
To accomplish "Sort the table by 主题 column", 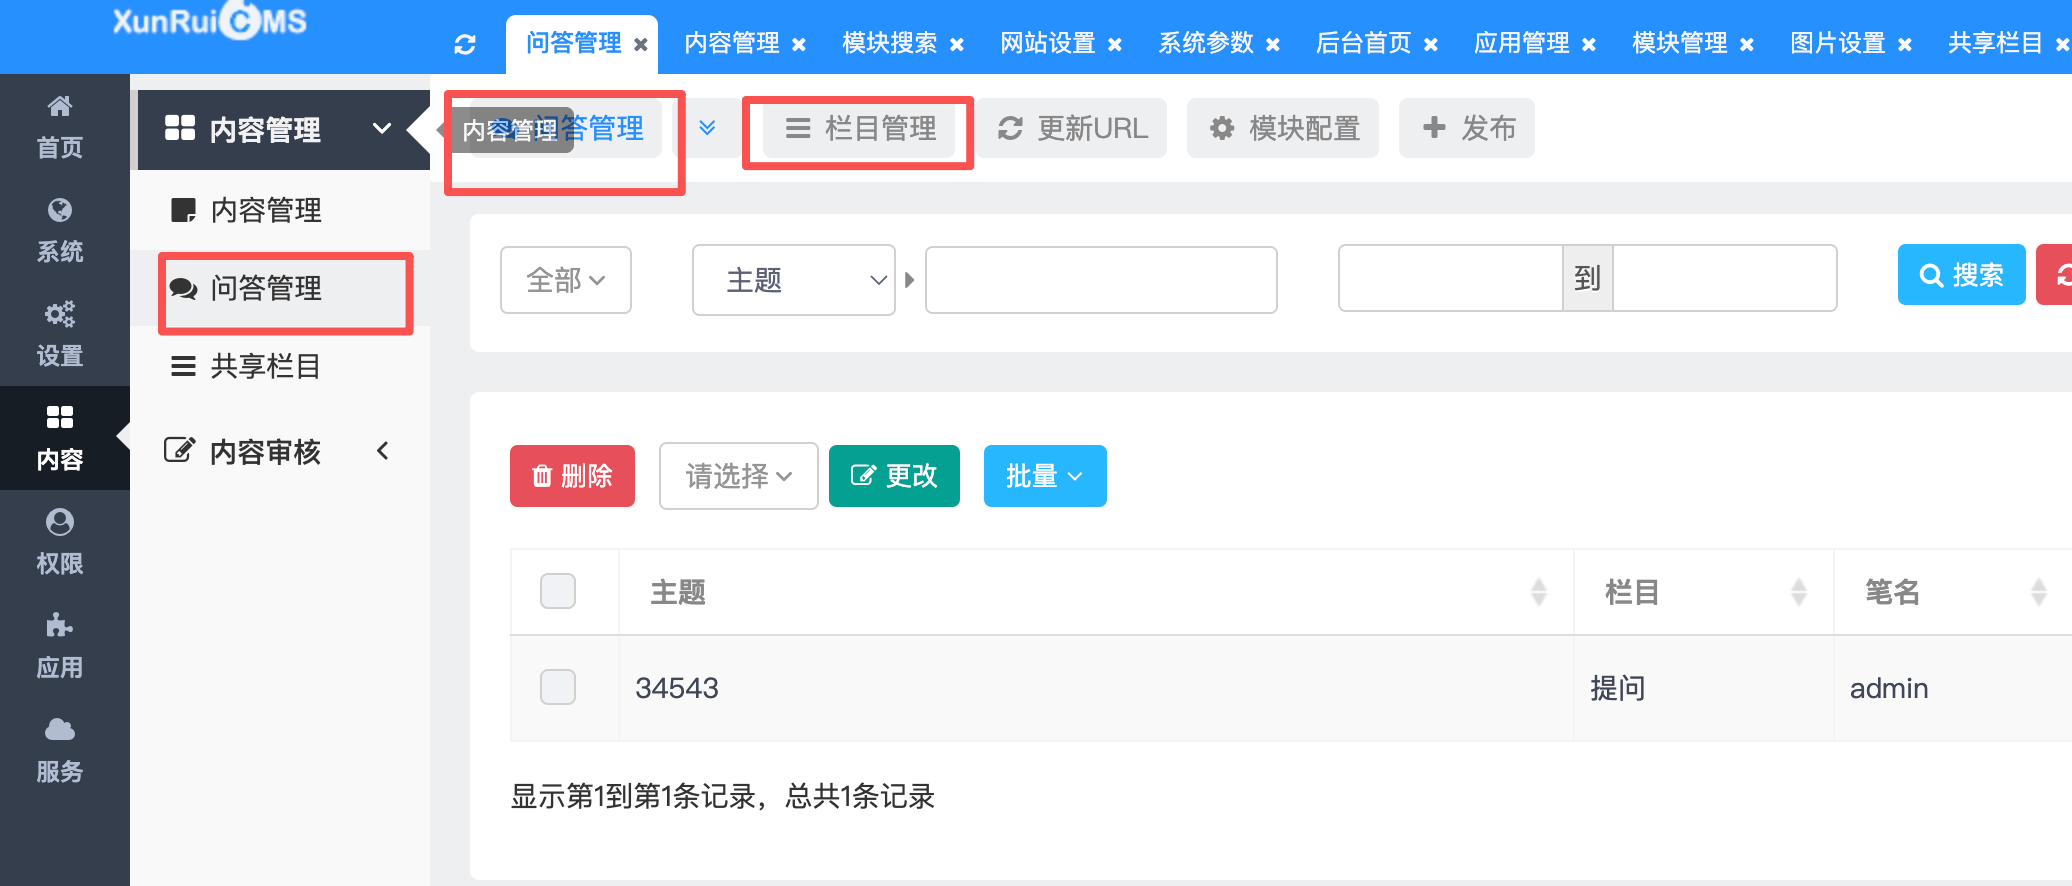I will [x=1538, y=592].
